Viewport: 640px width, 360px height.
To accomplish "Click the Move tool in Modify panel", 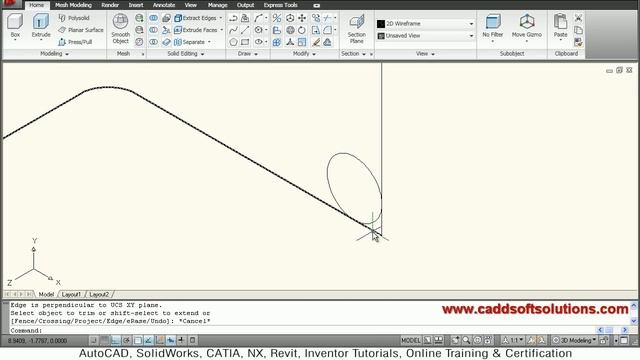I will pyautogui.click(x=302, y=18).
